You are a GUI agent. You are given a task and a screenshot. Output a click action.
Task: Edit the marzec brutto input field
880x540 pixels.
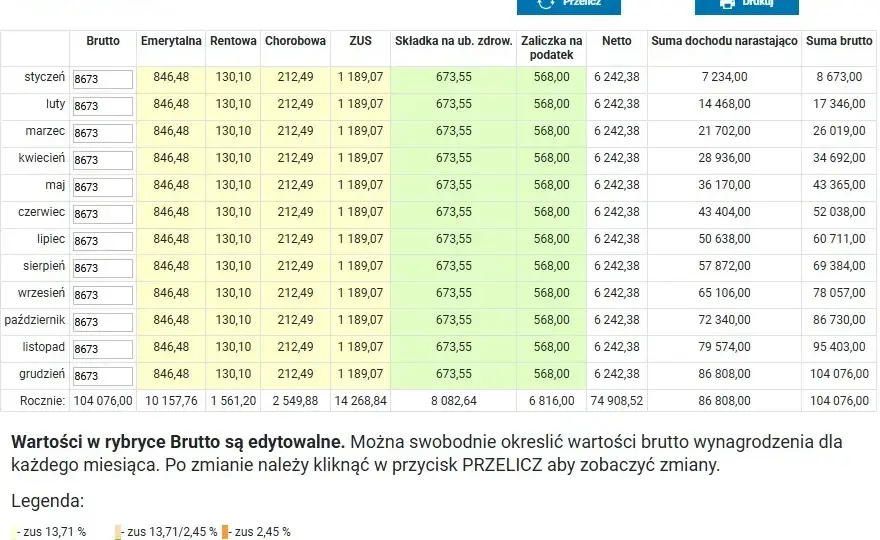103,133
